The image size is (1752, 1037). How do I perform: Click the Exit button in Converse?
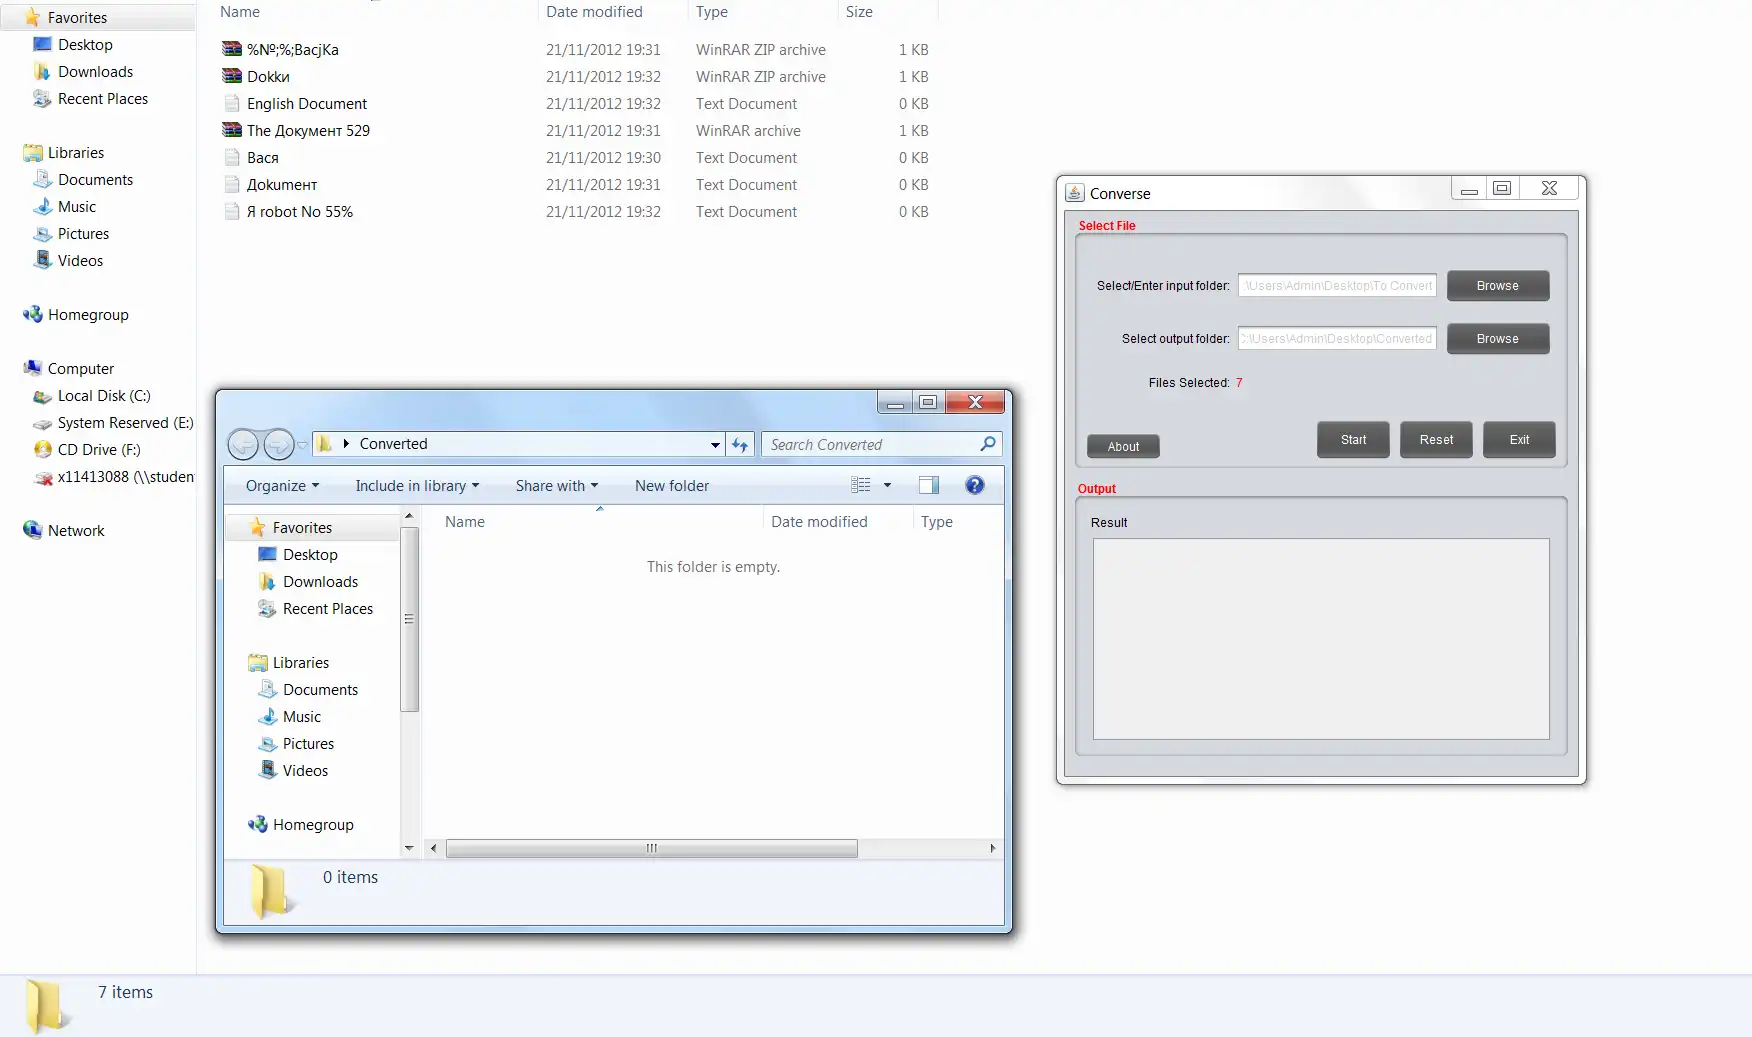click(1519, 440)
